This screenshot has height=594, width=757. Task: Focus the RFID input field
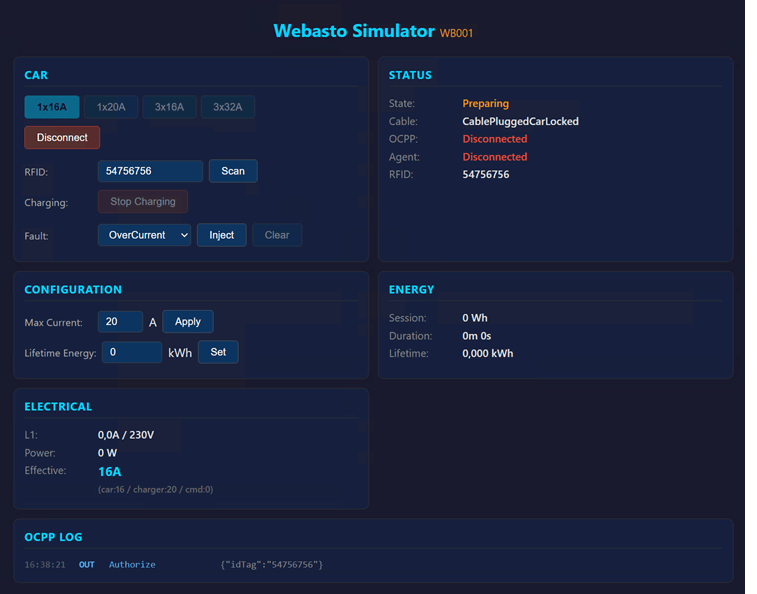coord(150,171)
